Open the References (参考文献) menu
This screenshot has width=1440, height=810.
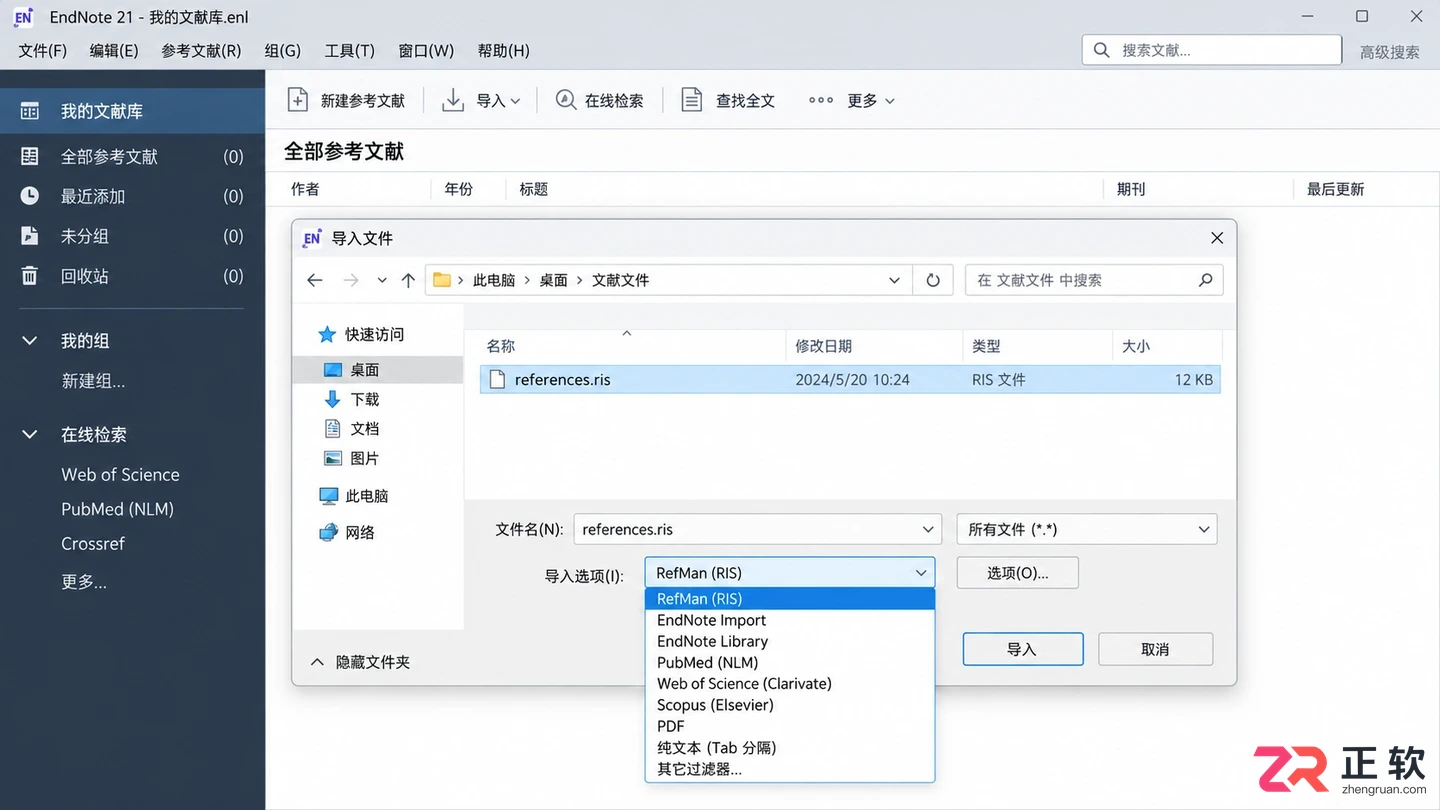pyautogui.click(x=201, y=50)
